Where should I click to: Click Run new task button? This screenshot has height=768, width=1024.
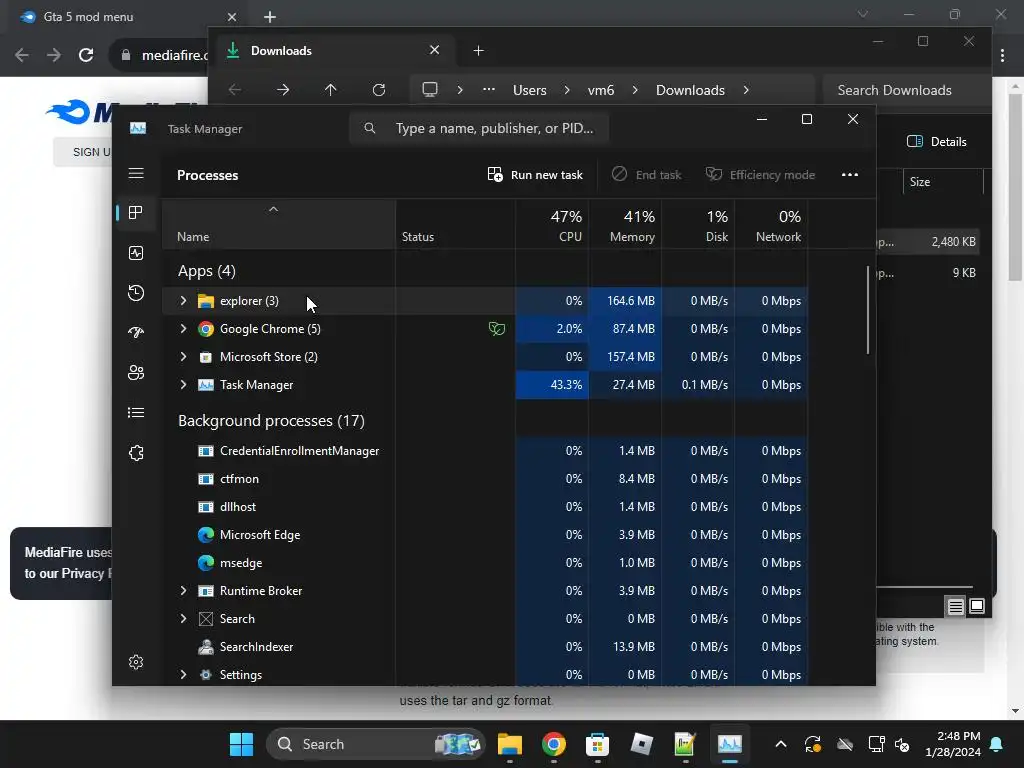click(x=535, y=174)
